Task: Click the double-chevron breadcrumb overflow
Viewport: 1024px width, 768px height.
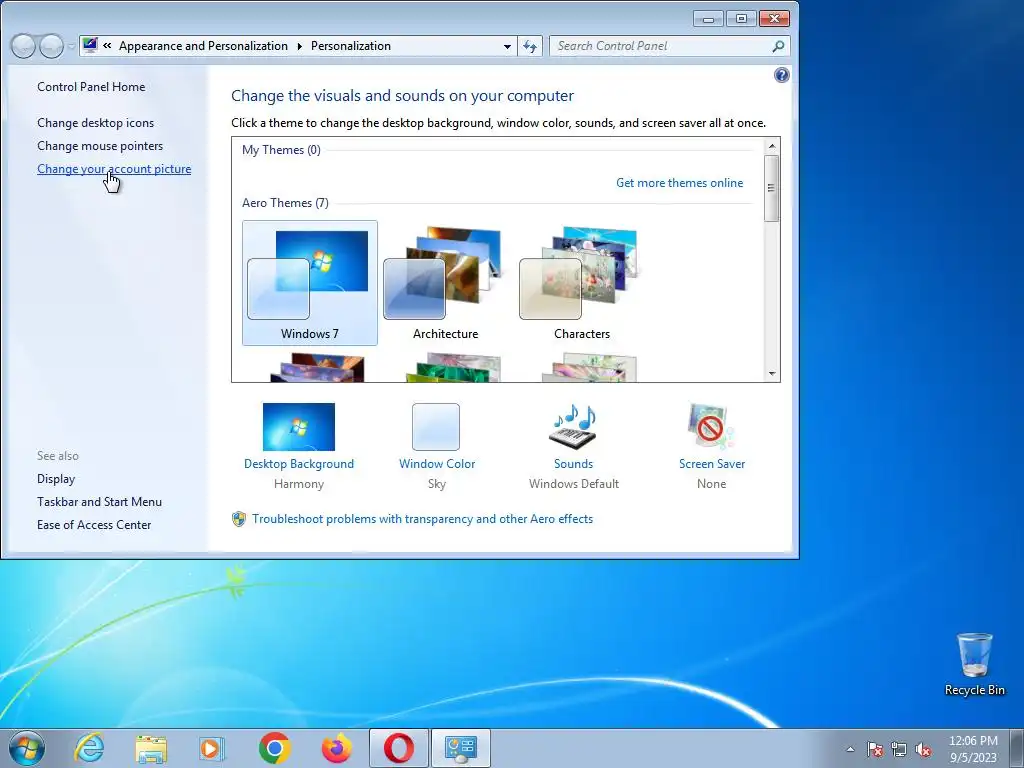Action: click(107, 46)
